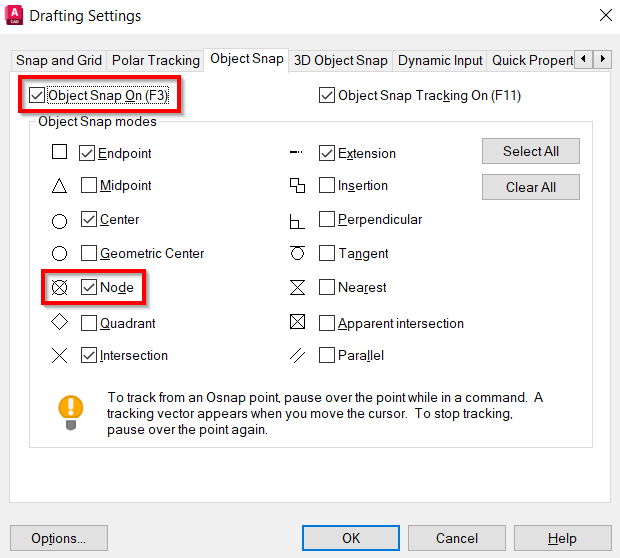Open the Options... dialog button
This screenshot has height=558, width=620.
58,538
